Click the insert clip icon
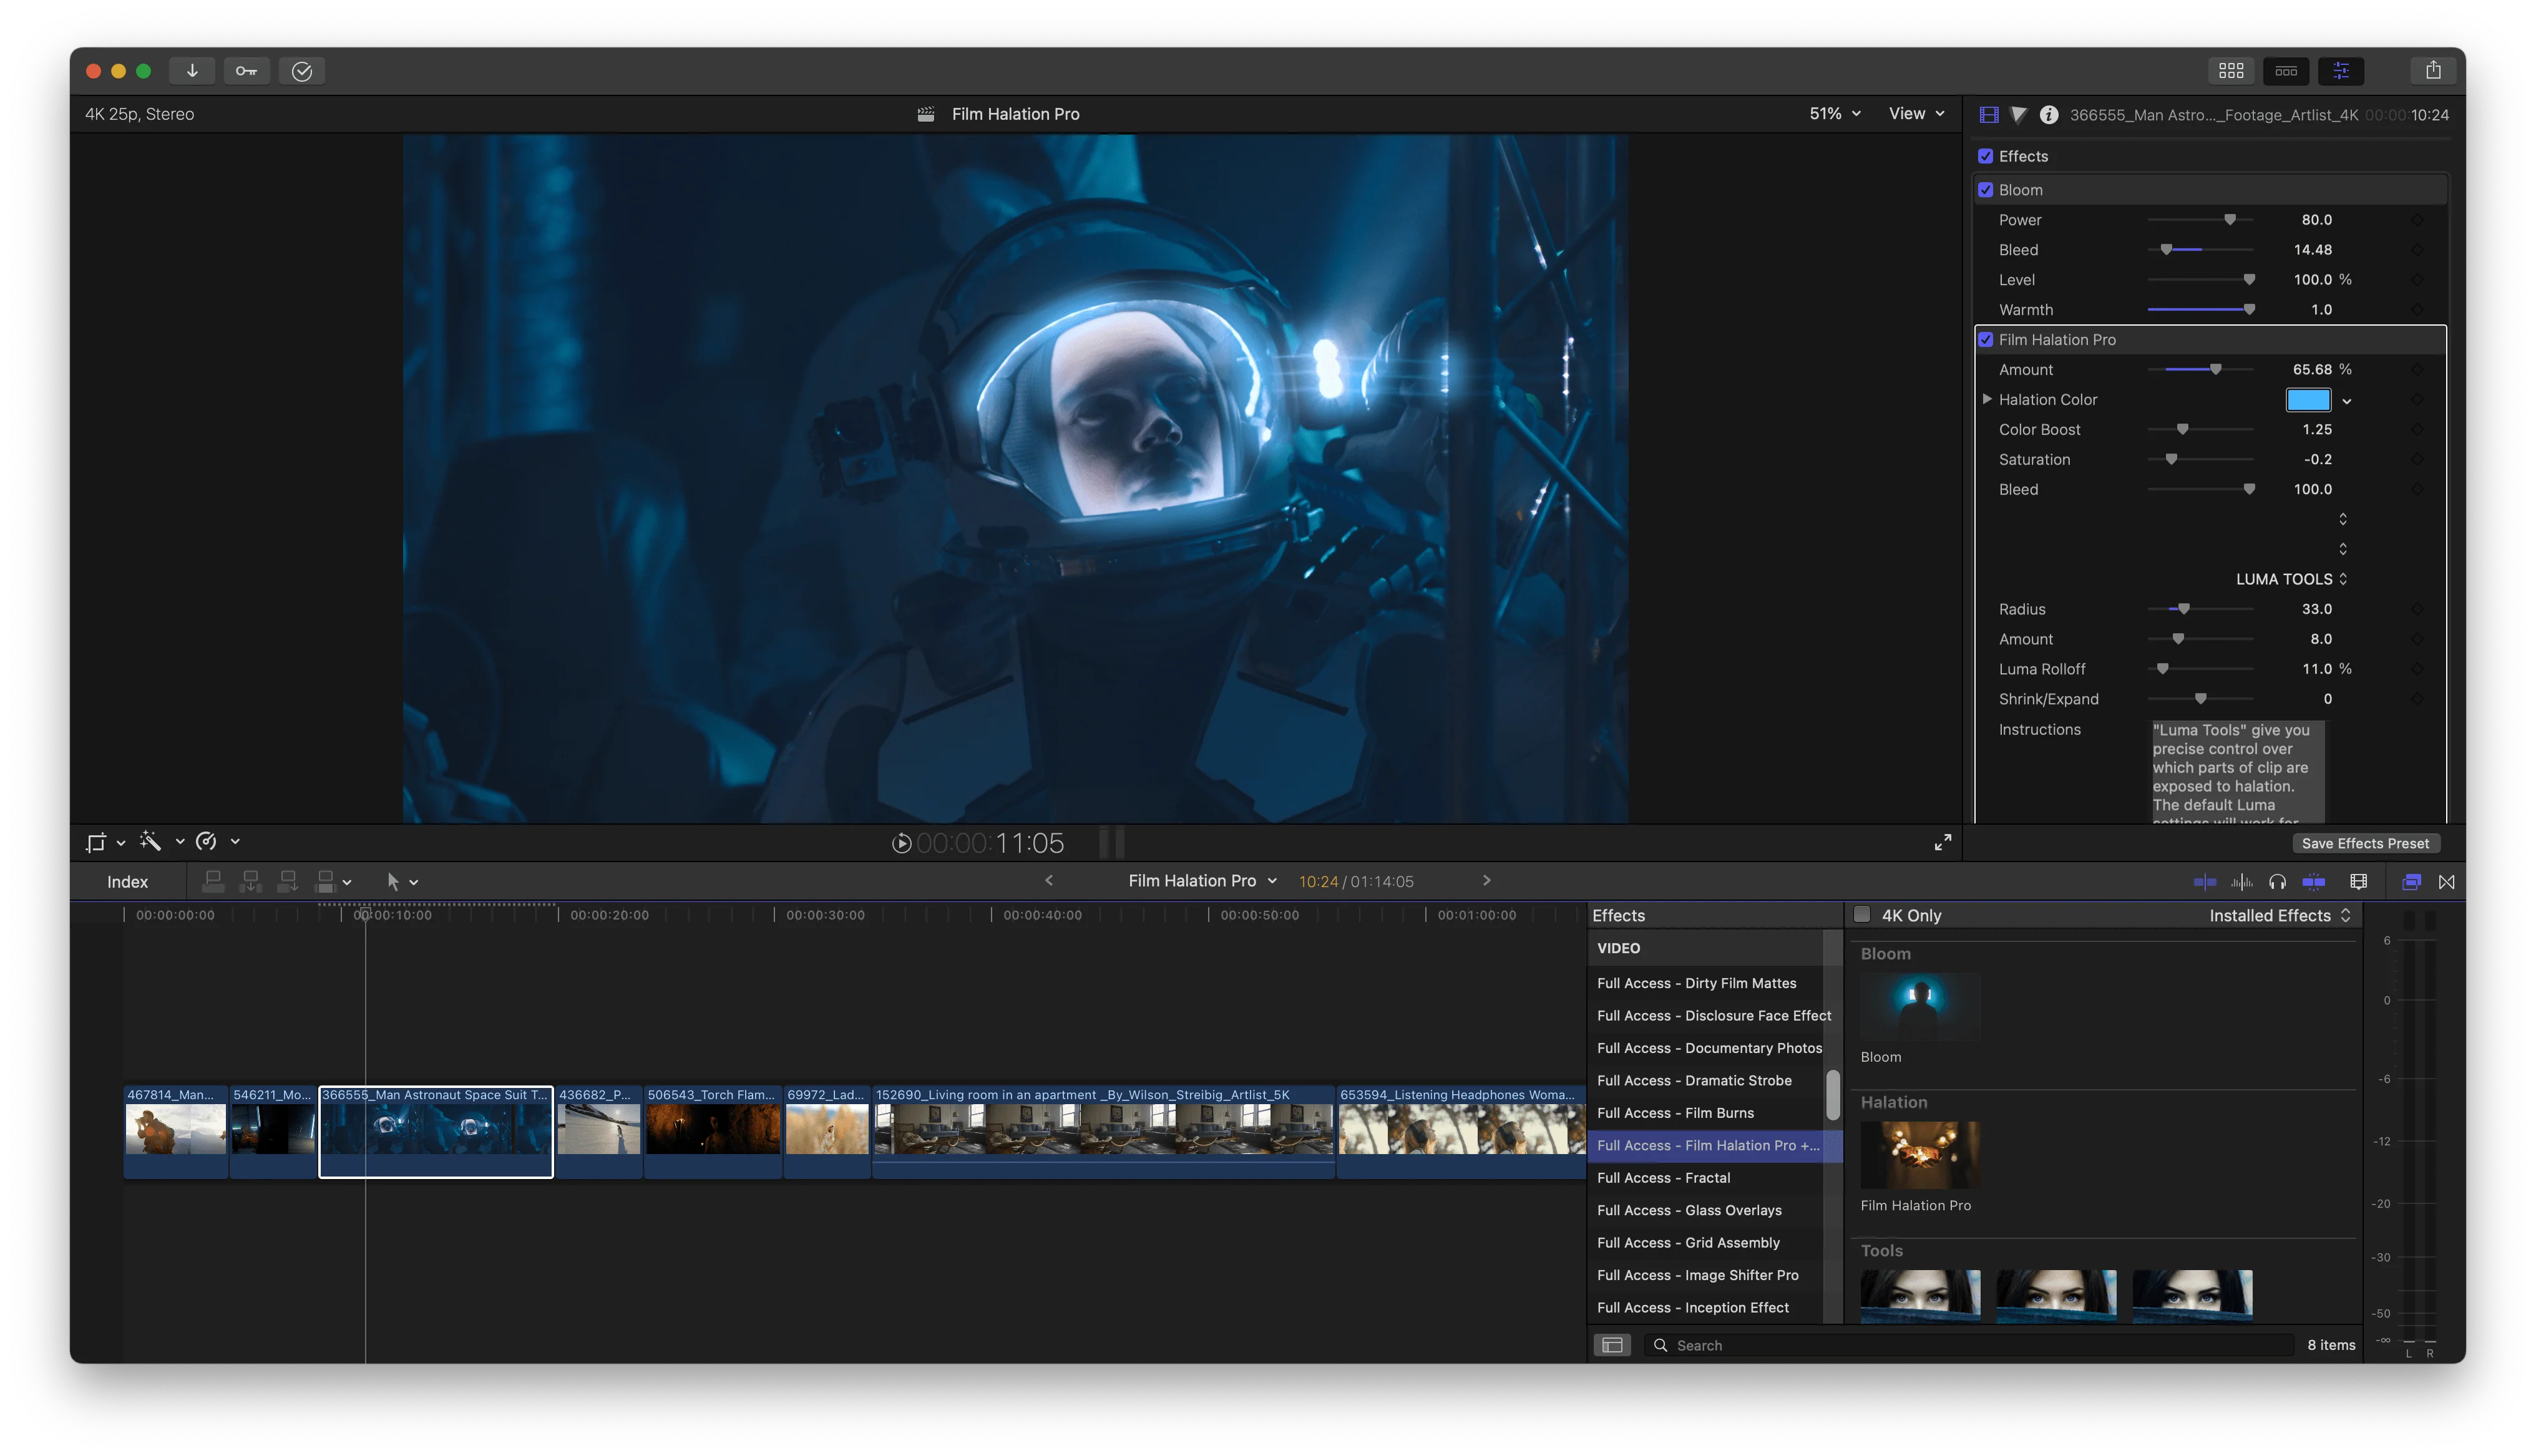2536x1456 pixels. 251,881
